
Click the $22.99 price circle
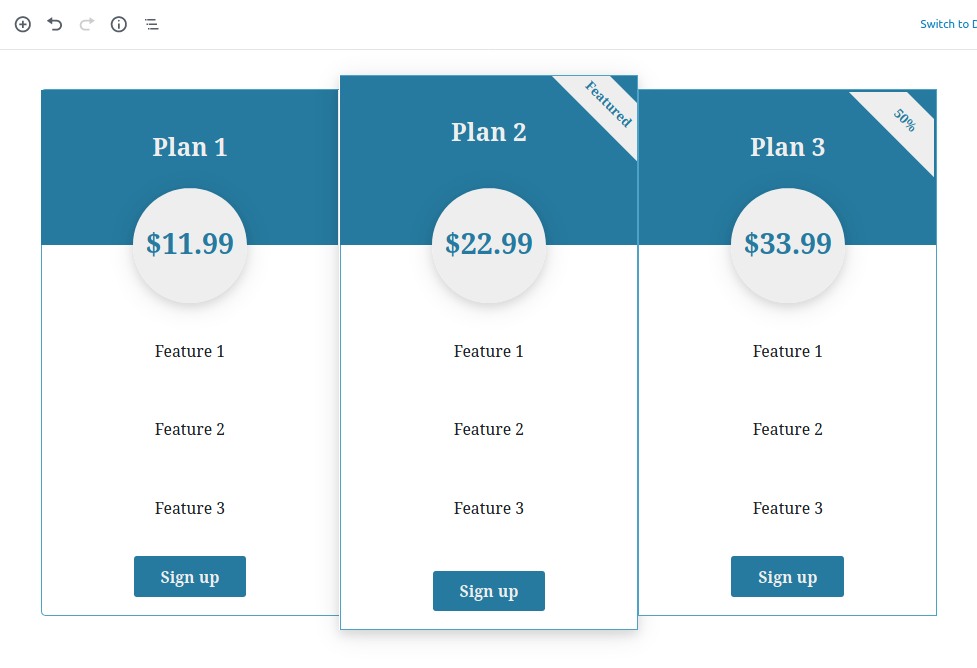(489, 245)
